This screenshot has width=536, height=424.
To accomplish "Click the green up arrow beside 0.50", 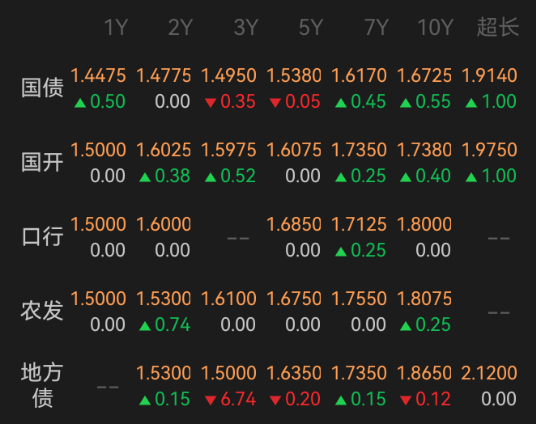I will tap(80, 103).
